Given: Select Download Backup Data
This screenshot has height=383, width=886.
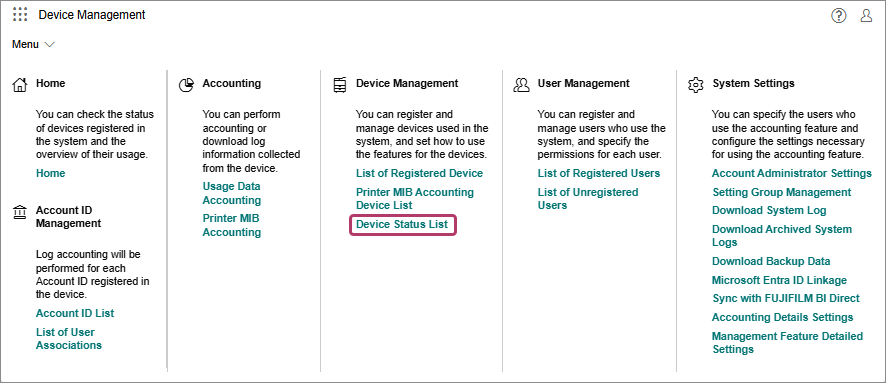Looking at the screenshot, I should coord(771,262).
